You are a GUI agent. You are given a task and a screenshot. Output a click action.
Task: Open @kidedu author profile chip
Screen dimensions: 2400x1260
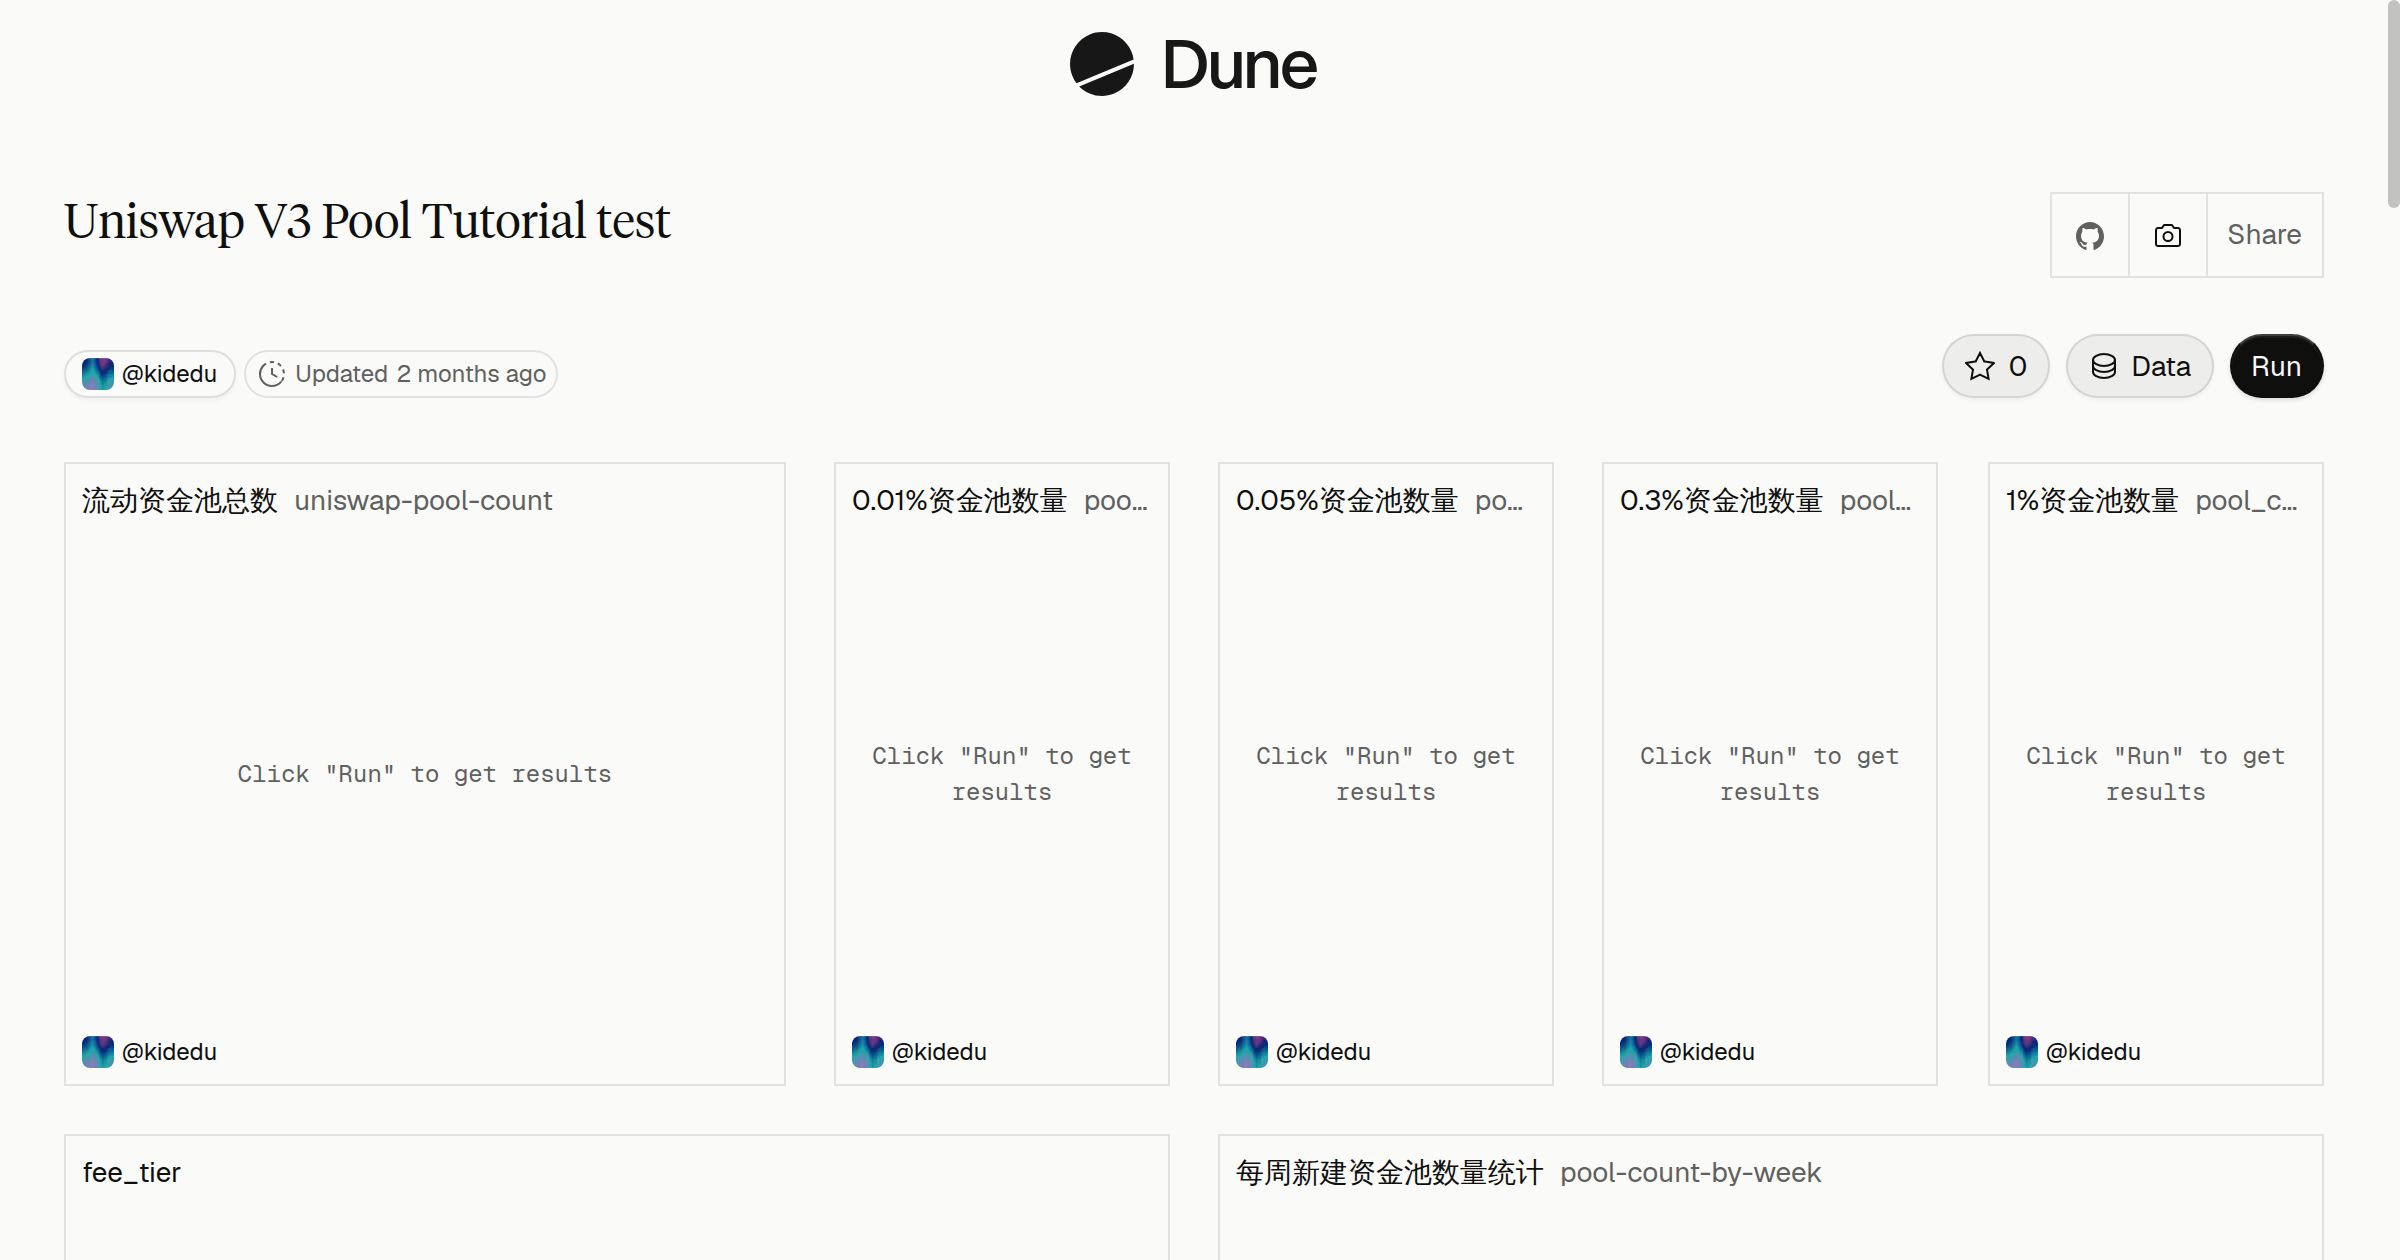pos(150,374)
